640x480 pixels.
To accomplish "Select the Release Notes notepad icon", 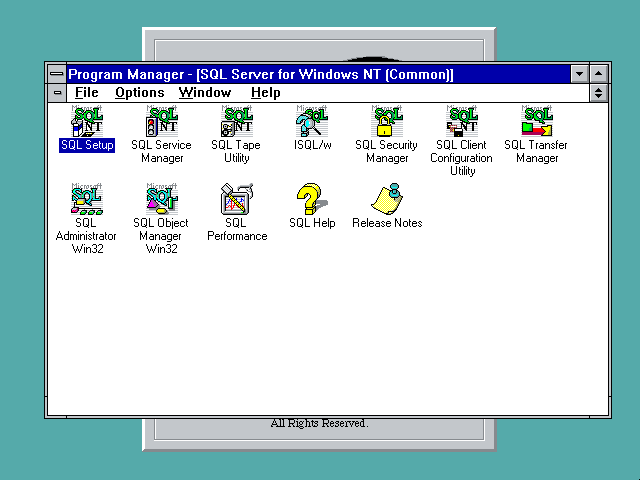I will (387, 199).
